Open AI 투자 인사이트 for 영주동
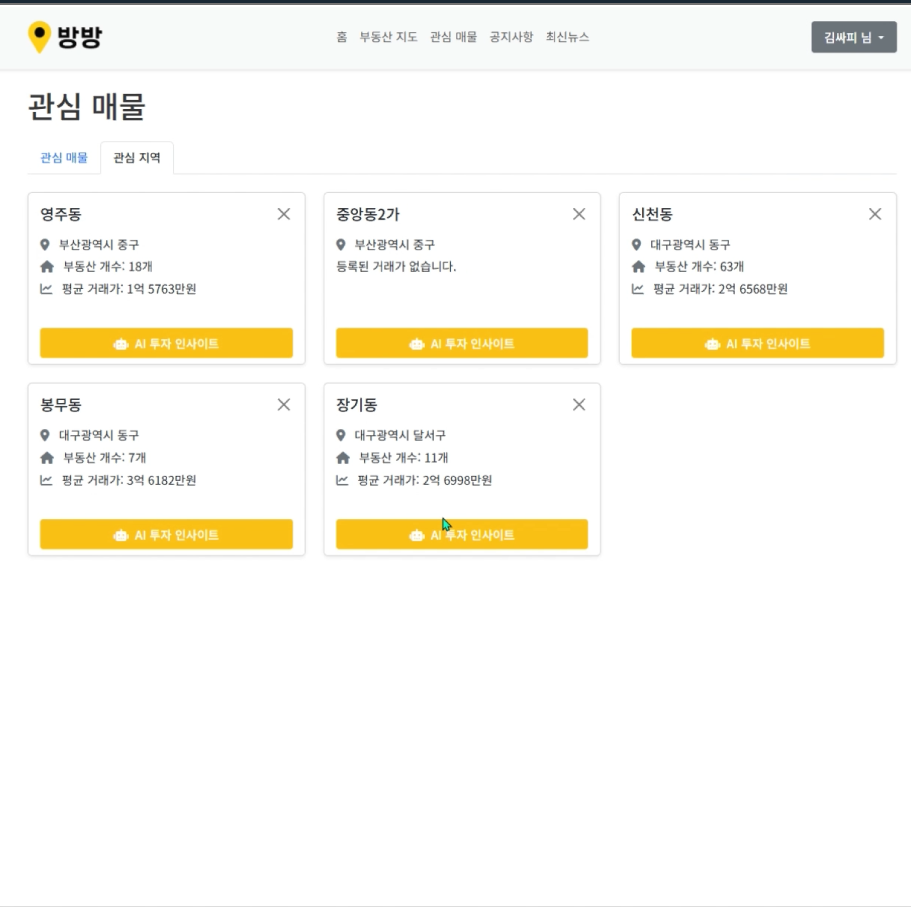 pos(166,343)
